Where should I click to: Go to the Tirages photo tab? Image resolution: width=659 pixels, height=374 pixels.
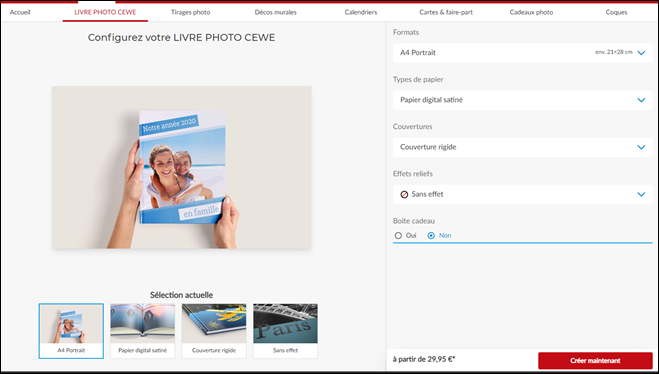click(190, 12)
